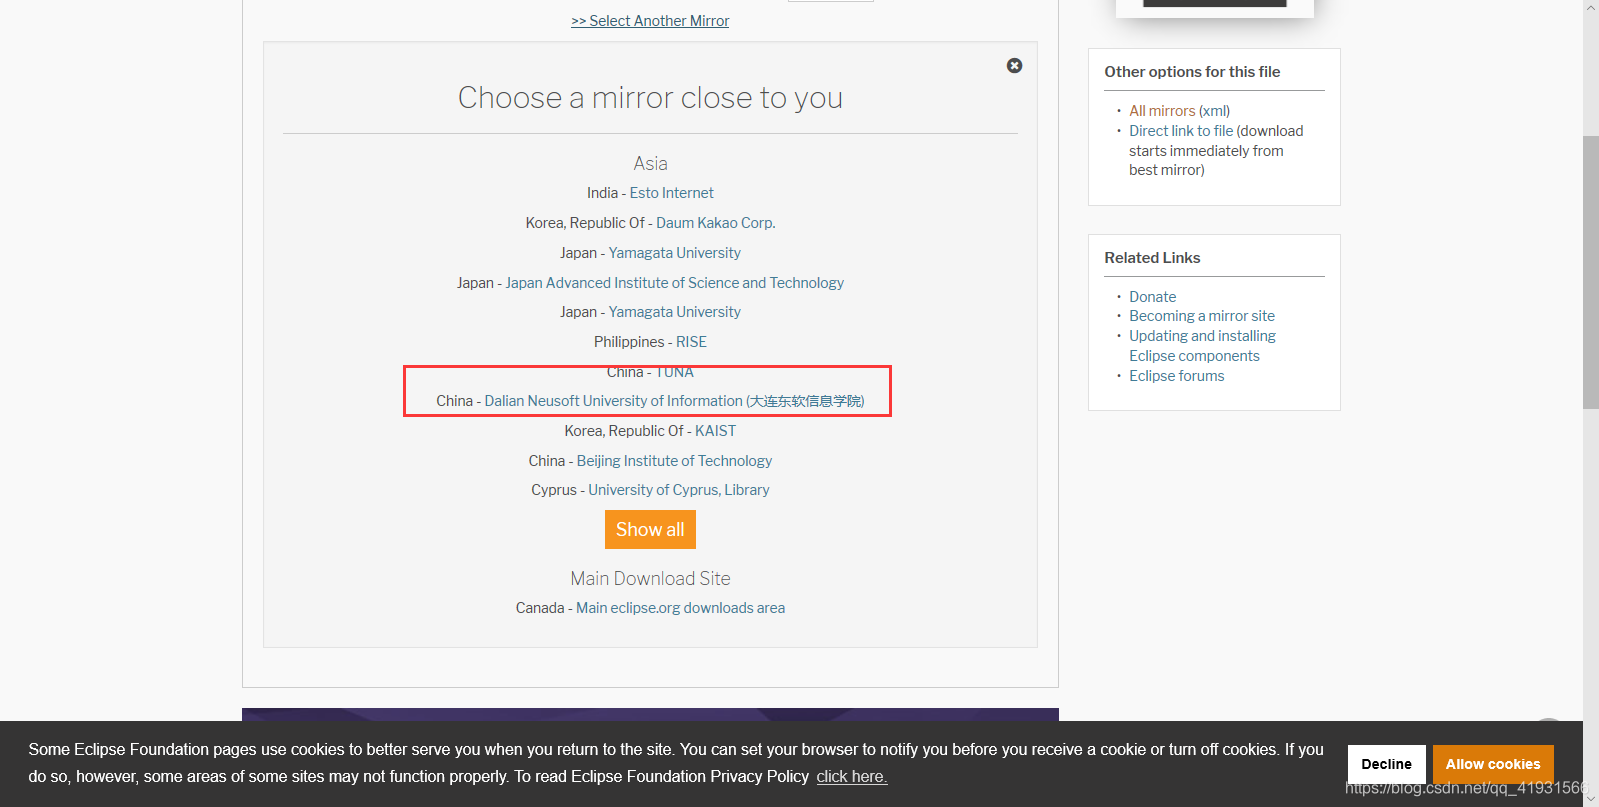Click the Main Download Site heading
The height and width of the screenshot is (807, 1599).
pos(650,579)
